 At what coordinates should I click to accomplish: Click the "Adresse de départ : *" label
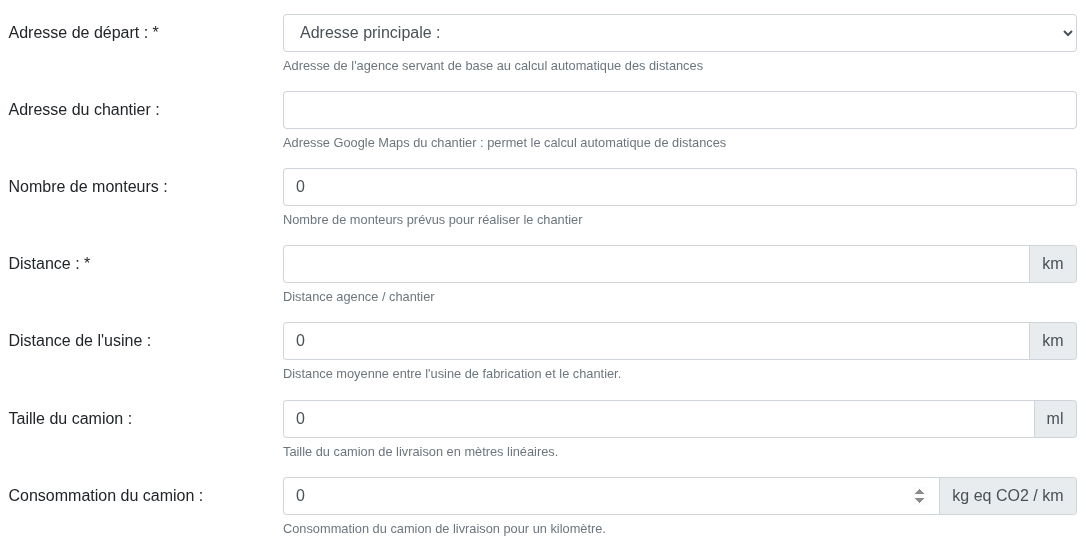(84, 33)
